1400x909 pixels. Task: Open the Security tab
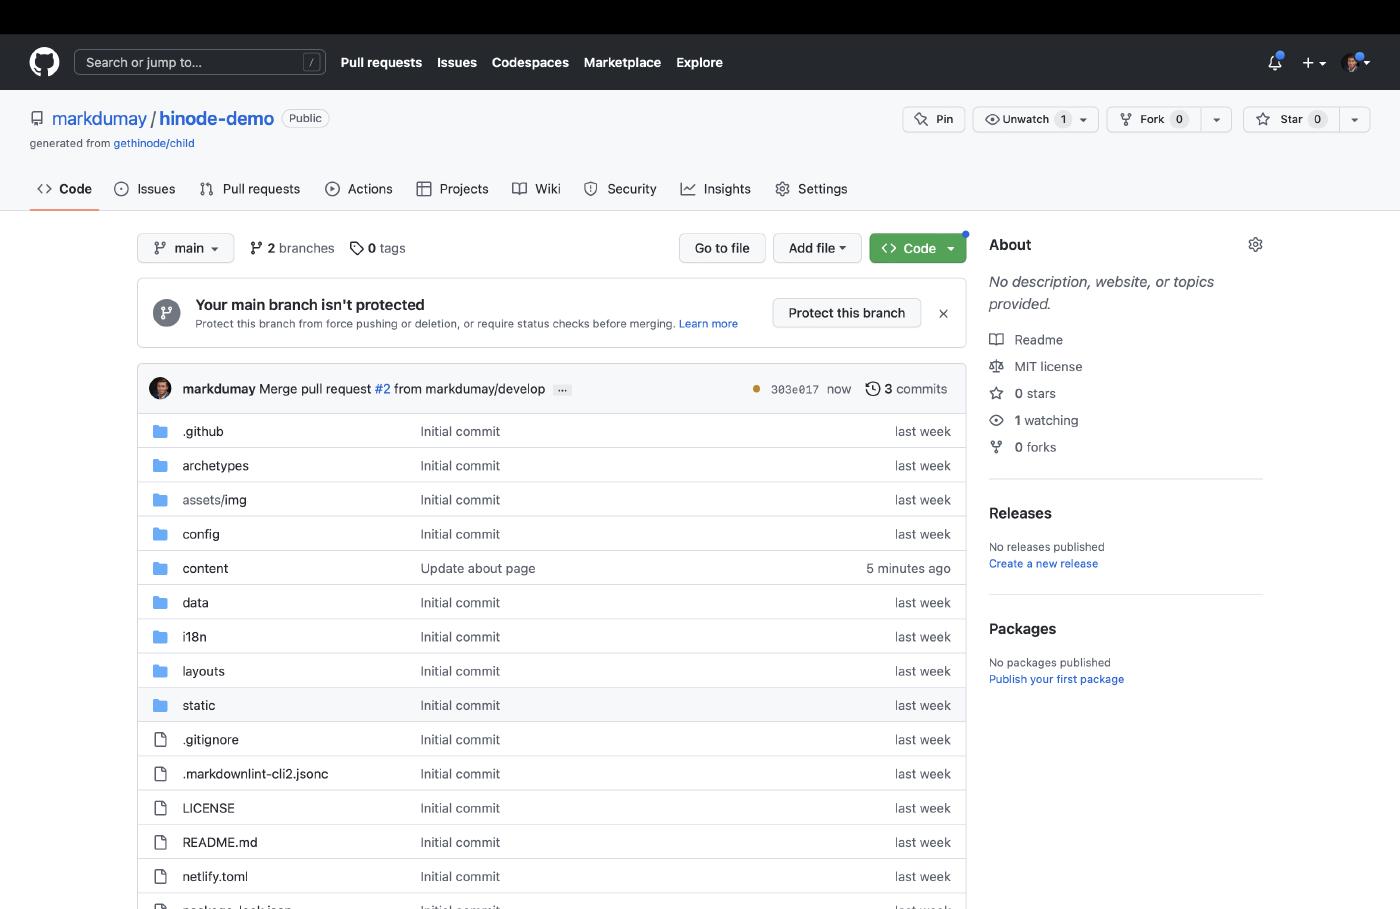pyautogui.click(x=620, y=189)
